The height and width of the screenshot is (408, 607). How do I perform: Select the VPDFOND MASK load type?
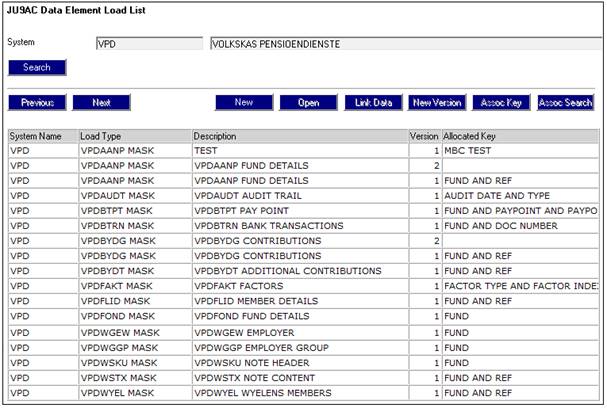coord(135,316)
